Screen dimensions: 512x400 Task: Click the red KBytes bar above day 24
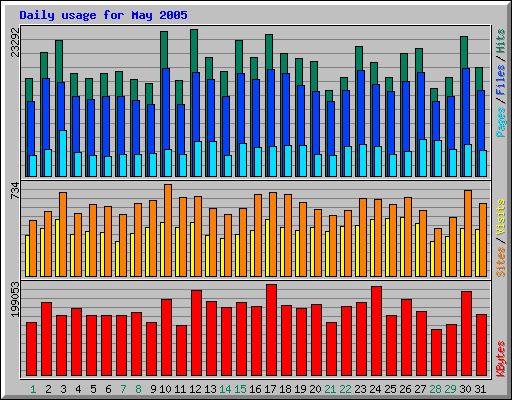[x=376, y=331]
